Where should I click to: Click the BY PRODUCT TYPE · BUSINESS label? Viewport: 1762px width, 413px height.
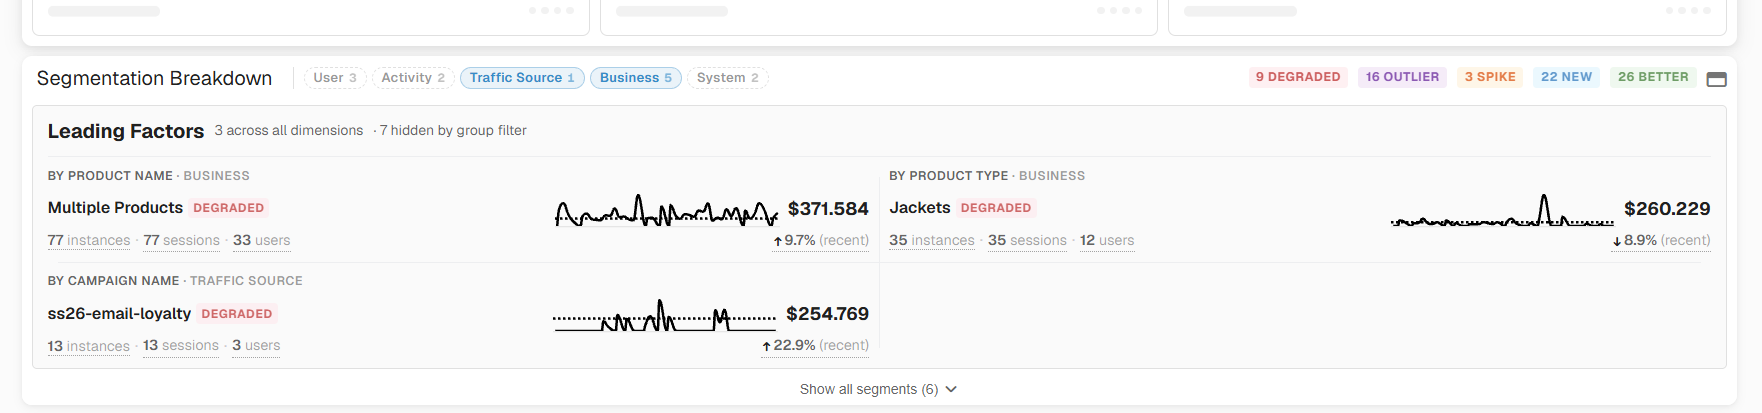pos(987,176)
